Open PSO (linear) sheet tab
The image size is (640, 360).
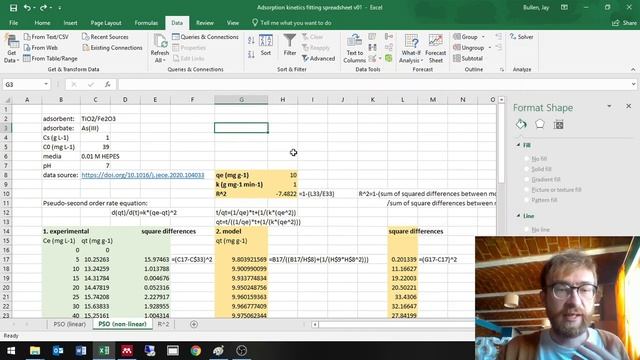[70, 324]
